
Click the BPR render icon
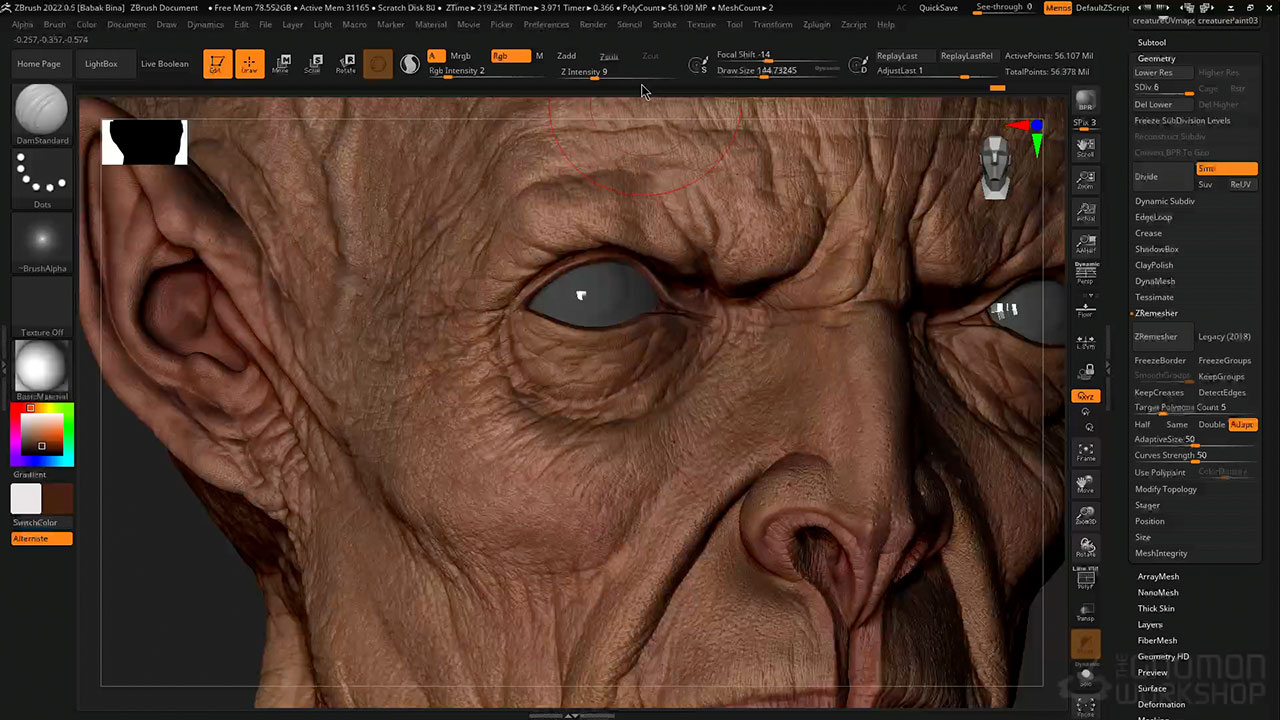pyautogui.click(x=1085, y=102)
